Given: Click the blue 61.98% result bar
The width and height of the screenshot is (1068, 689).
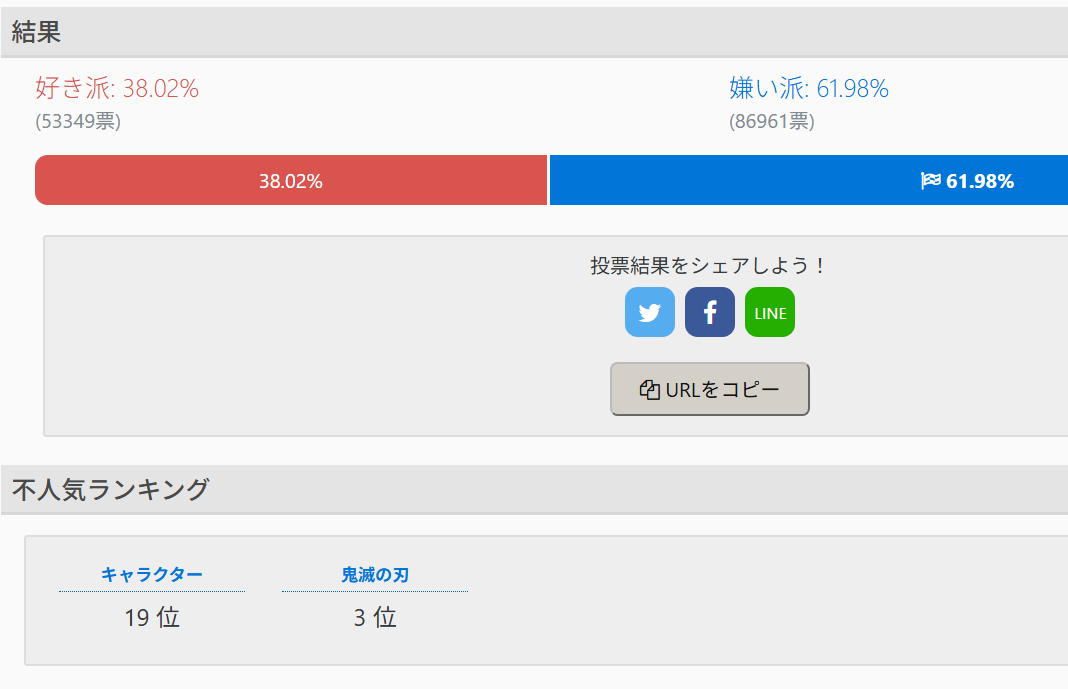Looking at the screenshot, I should [808, 180].
